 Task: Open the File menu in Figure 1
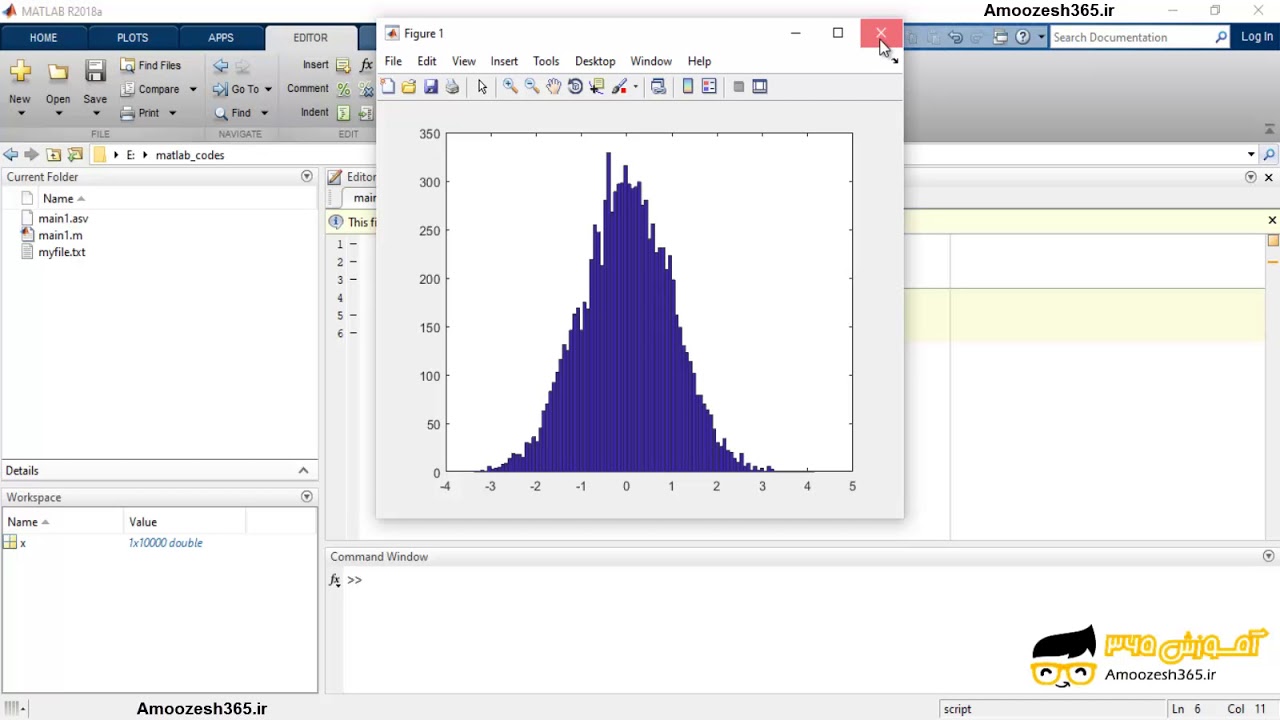tap(393, 61)
